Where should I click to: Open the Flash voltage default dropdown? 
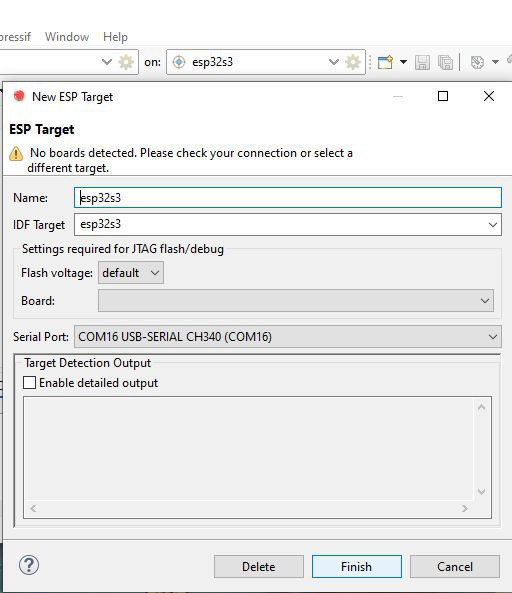pyautogui.click(x=131, y=272)
